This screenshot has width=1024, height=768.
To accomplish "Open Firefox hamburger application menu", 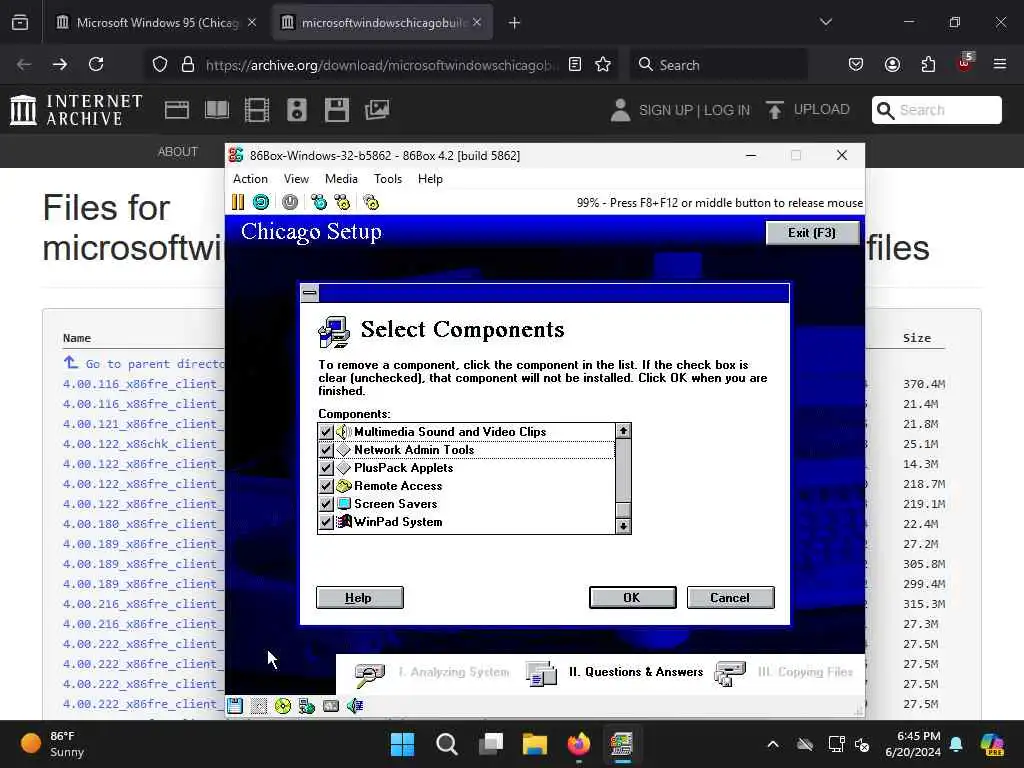I will tap(1000, 64).
